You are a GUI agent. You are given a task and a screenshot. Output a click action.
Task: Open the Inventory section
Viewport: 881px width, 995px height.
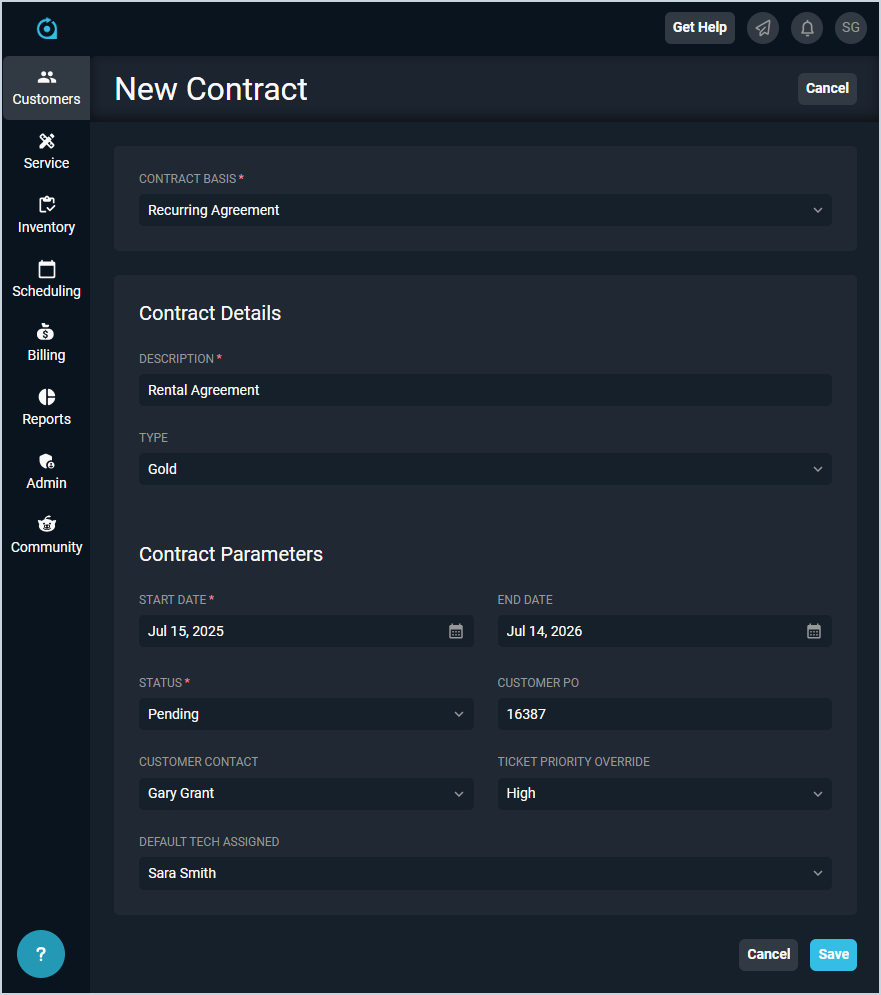point(47,216)
